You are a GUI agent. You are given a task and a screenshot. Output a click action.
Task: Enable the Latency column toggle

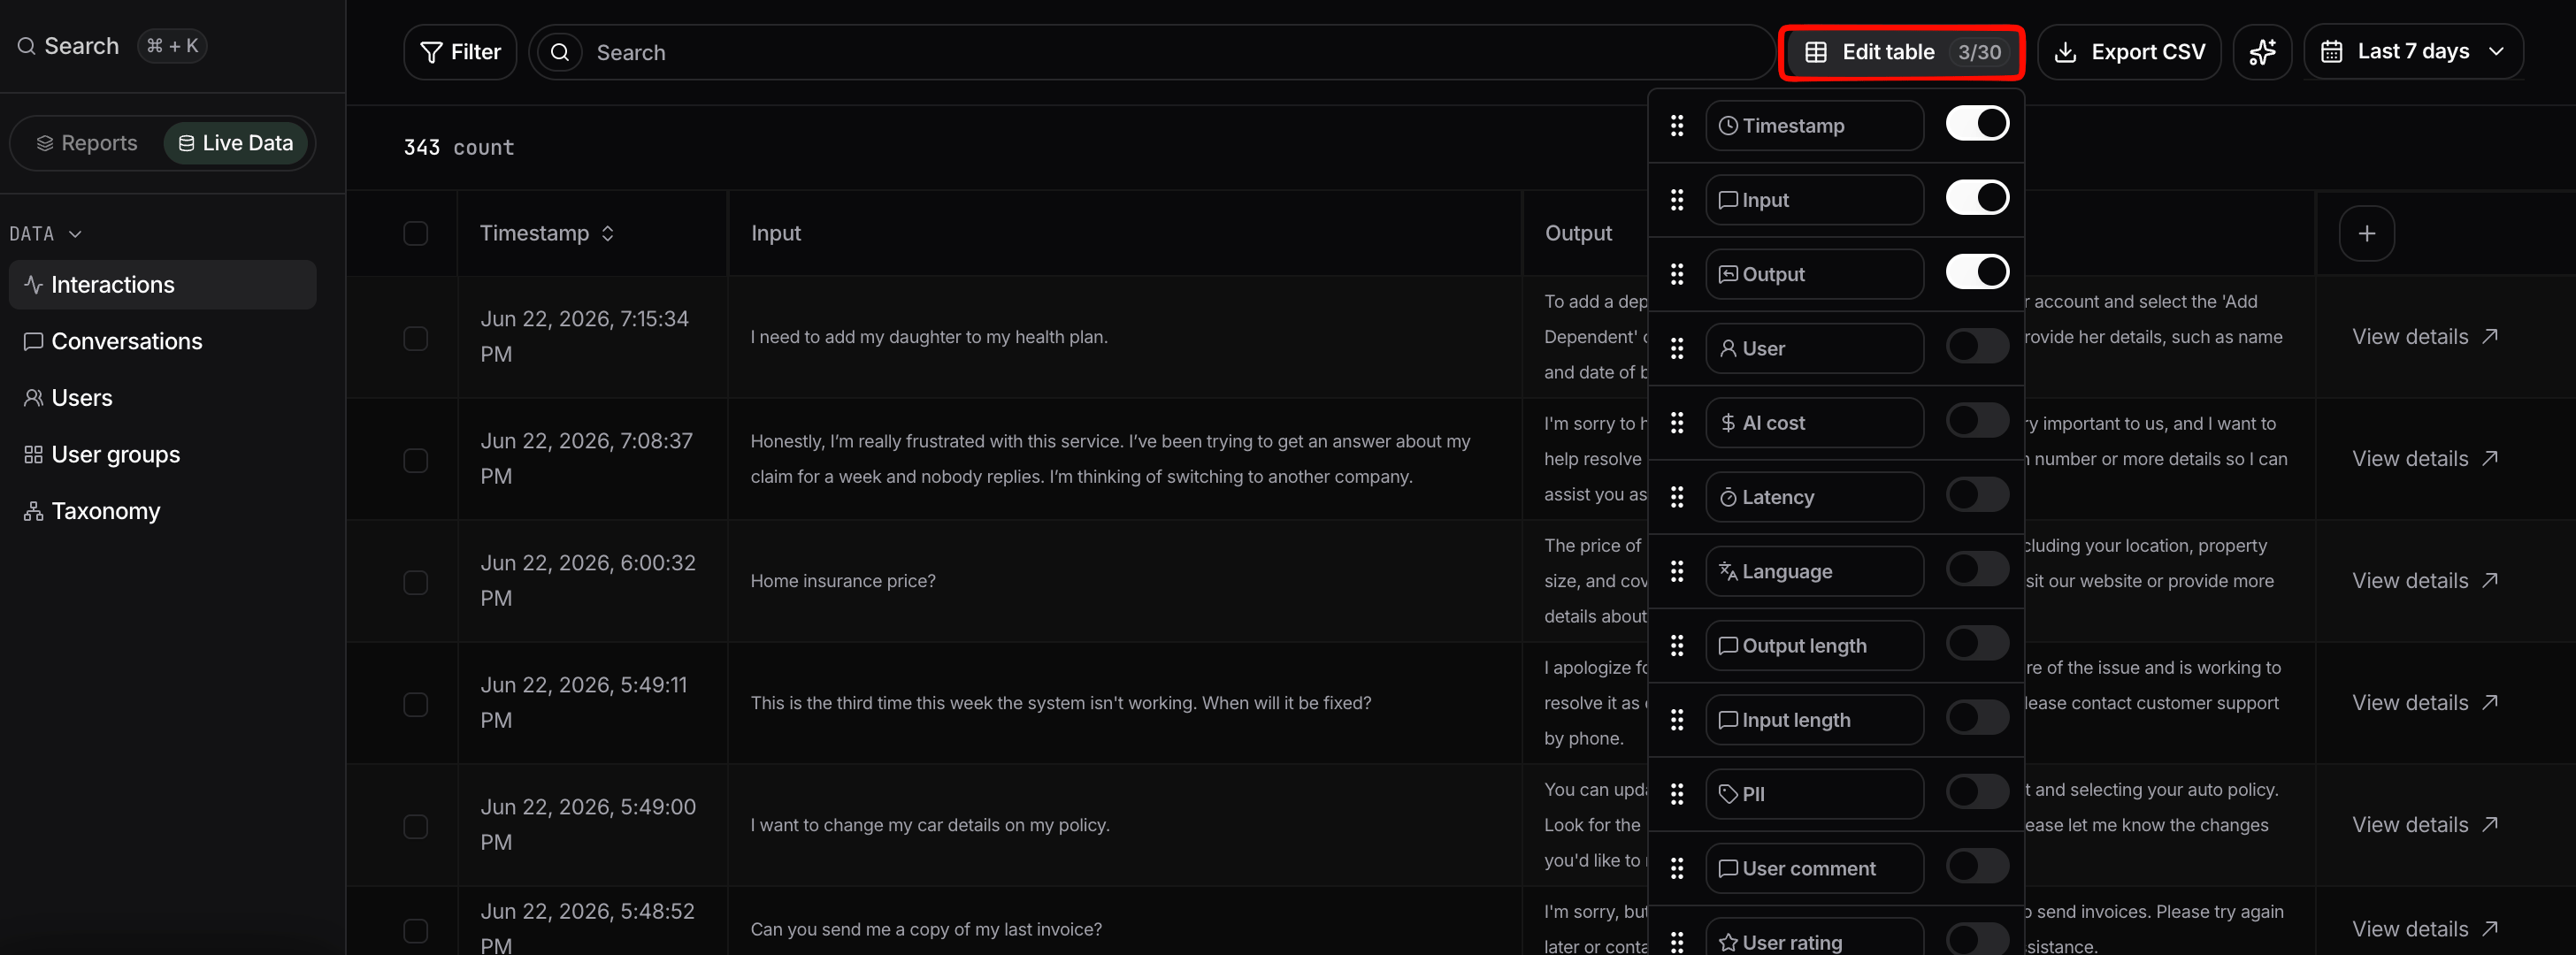[1977, 495]
